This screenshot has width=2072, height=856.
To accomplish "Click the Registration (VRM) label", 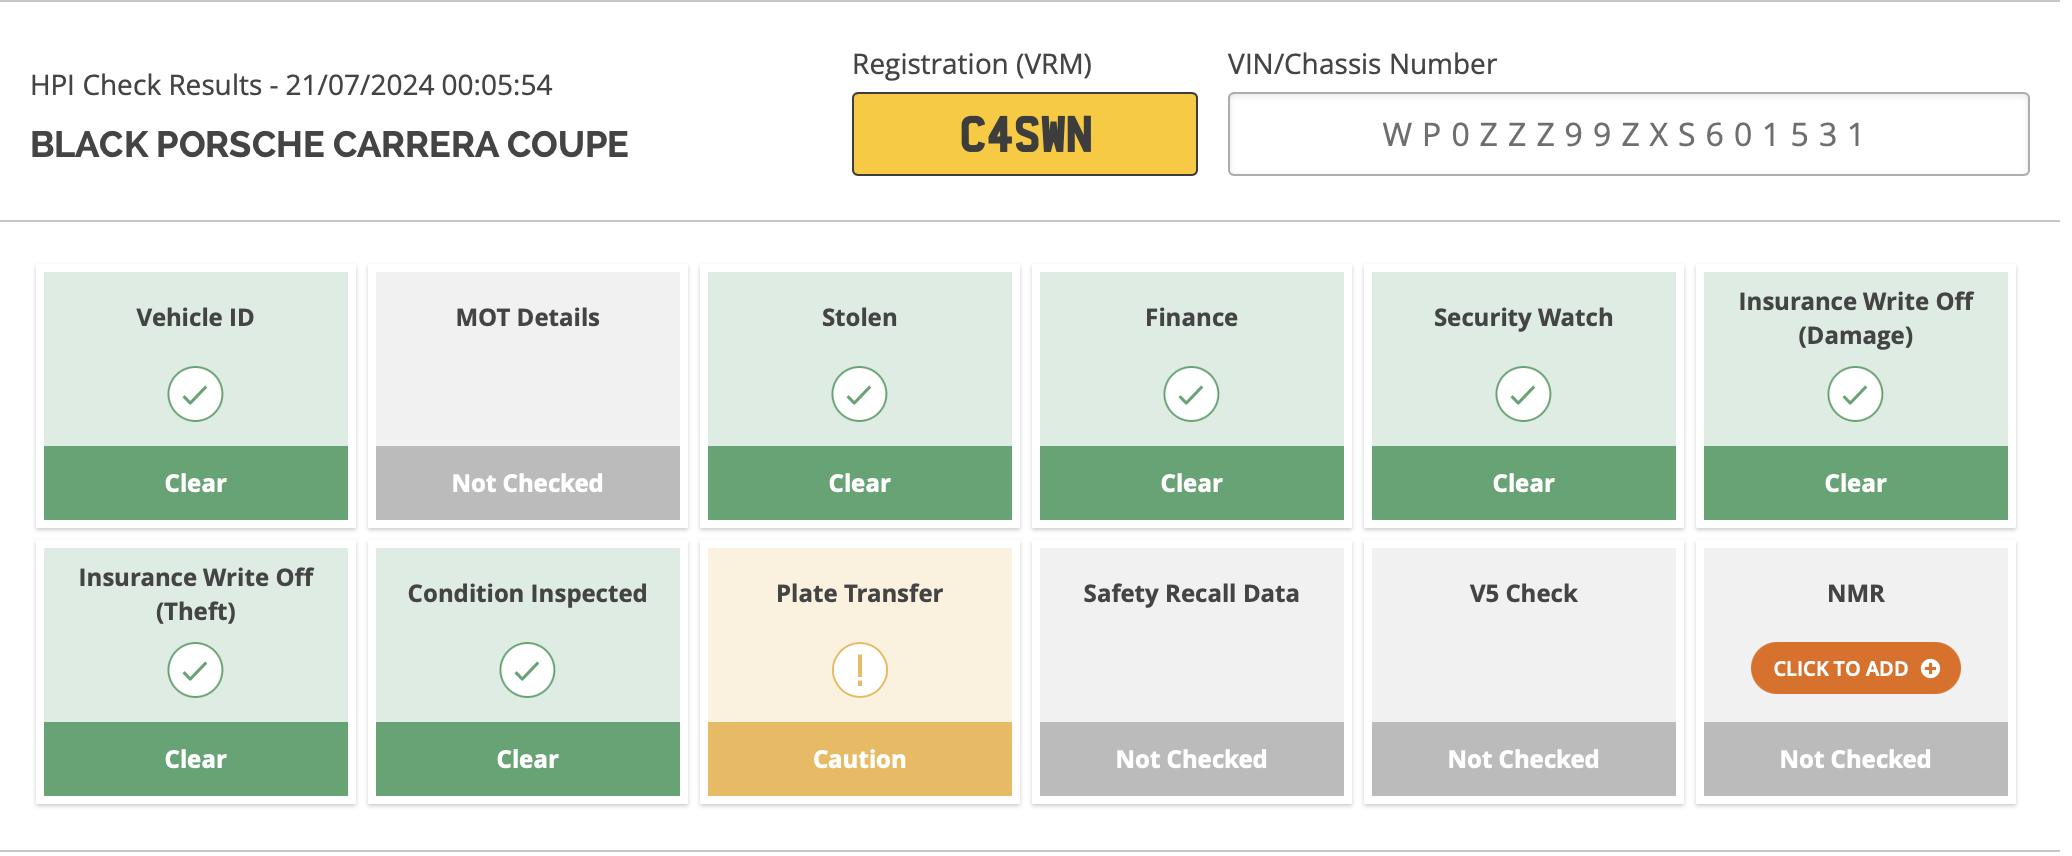I will click(972, 64).
